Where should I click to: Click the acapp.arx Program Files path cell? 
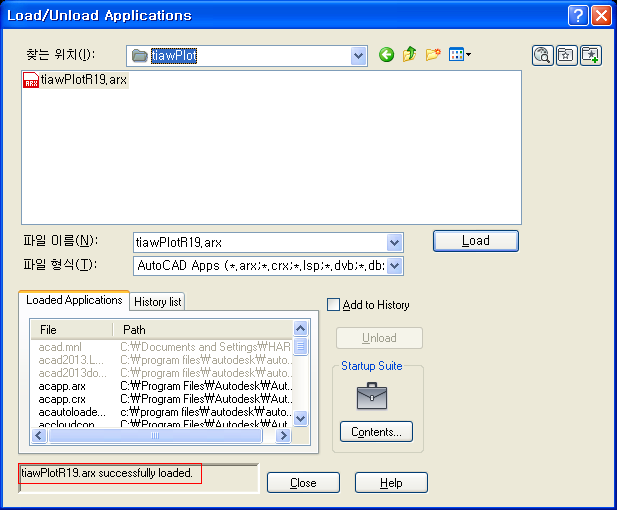(x=206, y=386)
